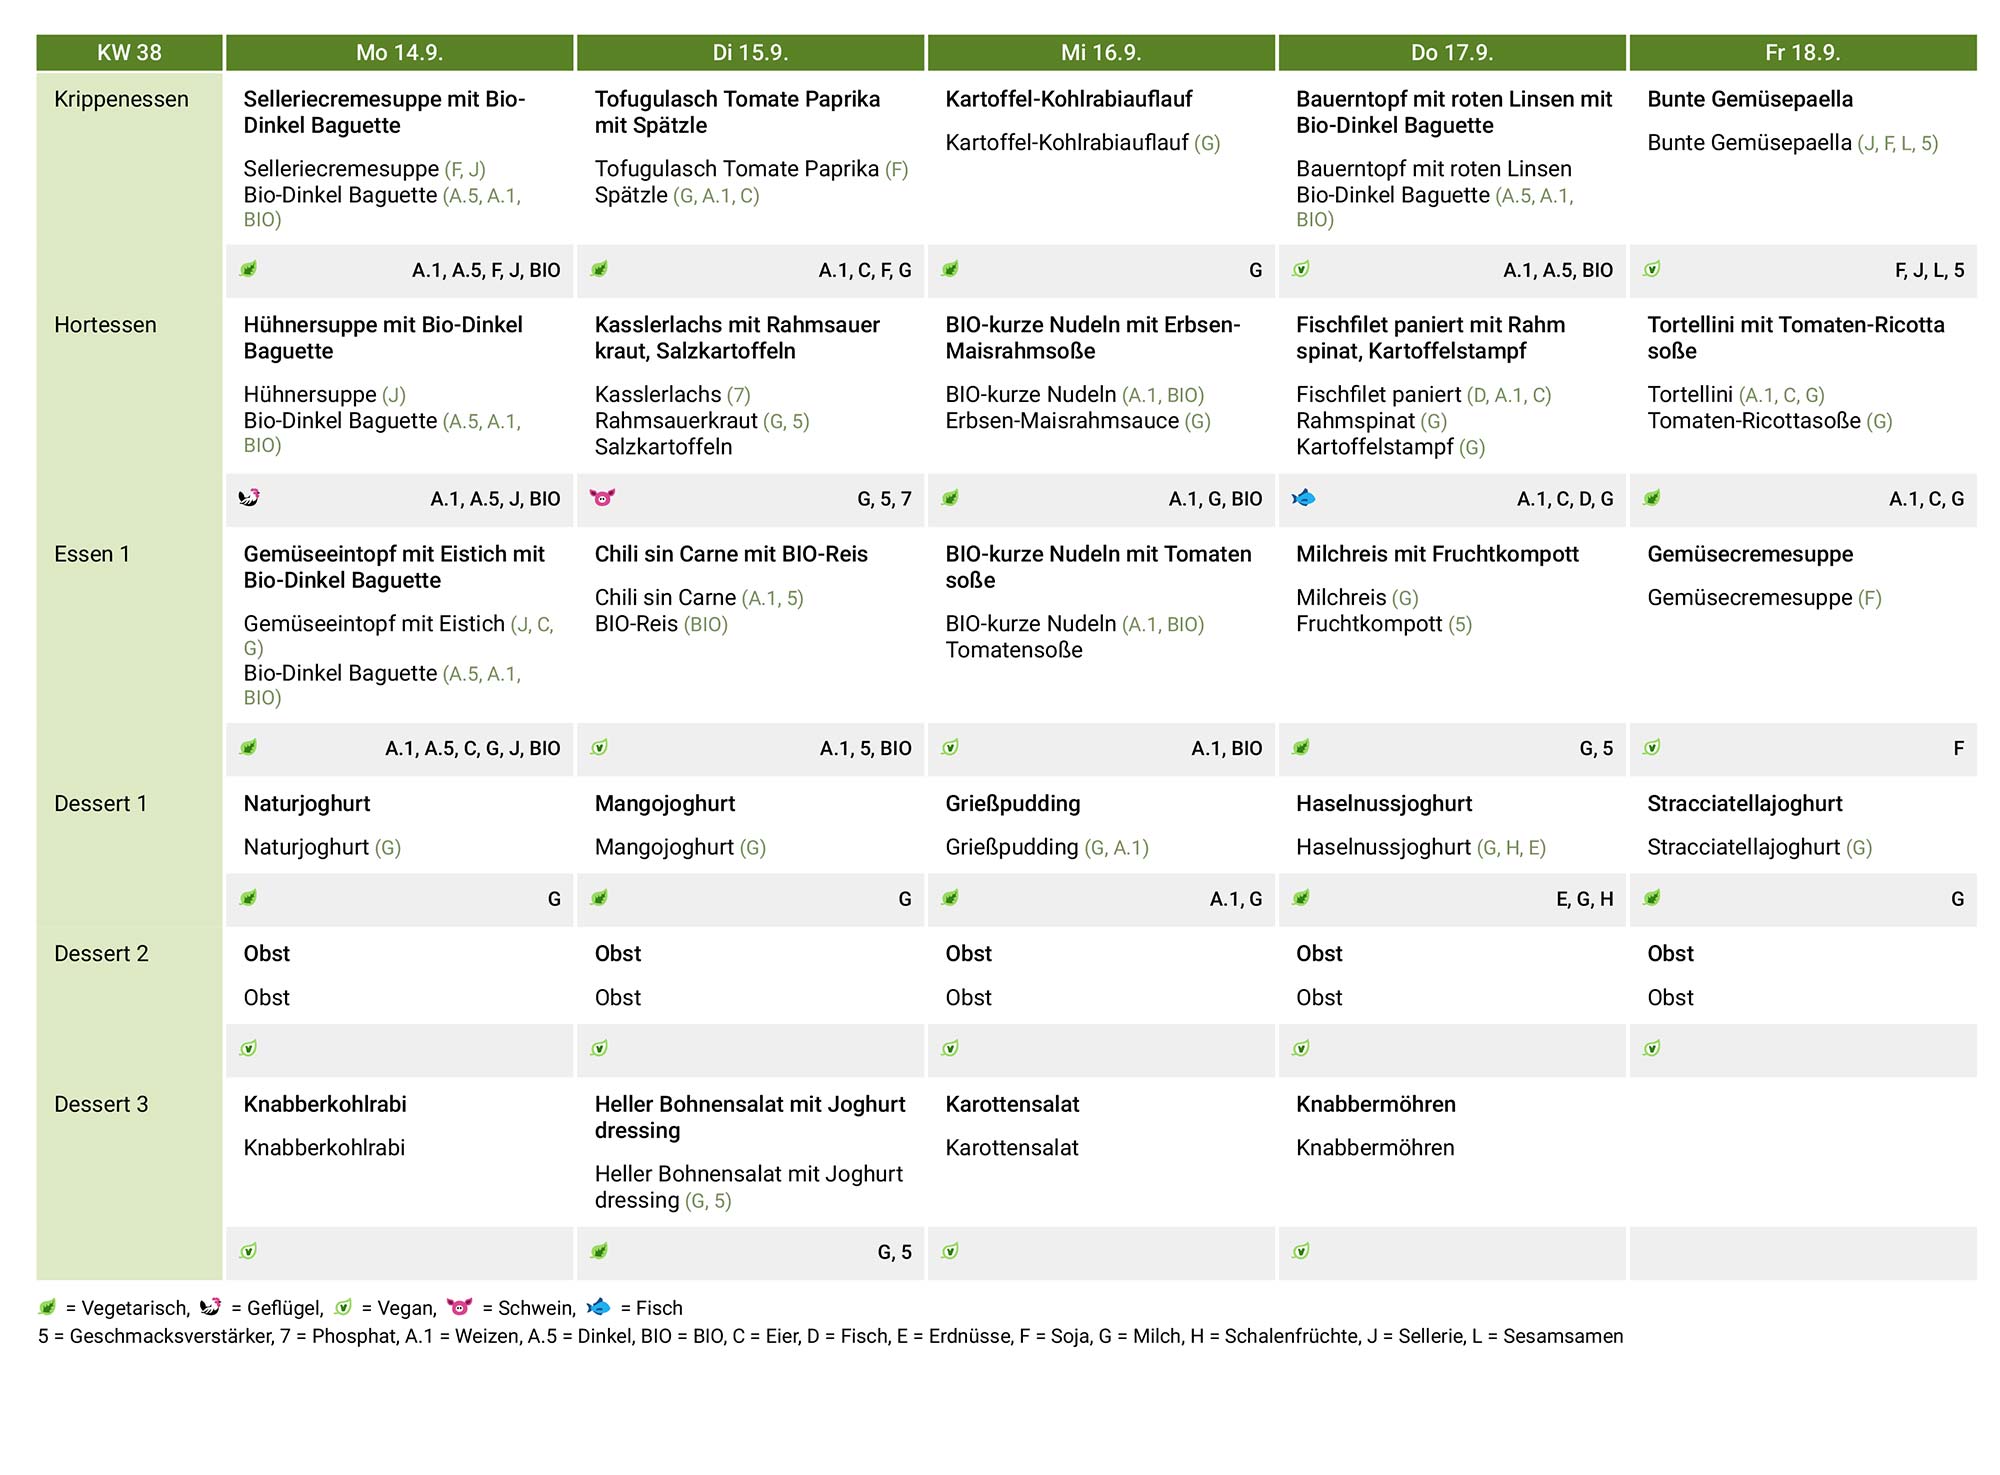Click the Krippenessen row label
This screenshot has width=2000, height=1475.
121,99
